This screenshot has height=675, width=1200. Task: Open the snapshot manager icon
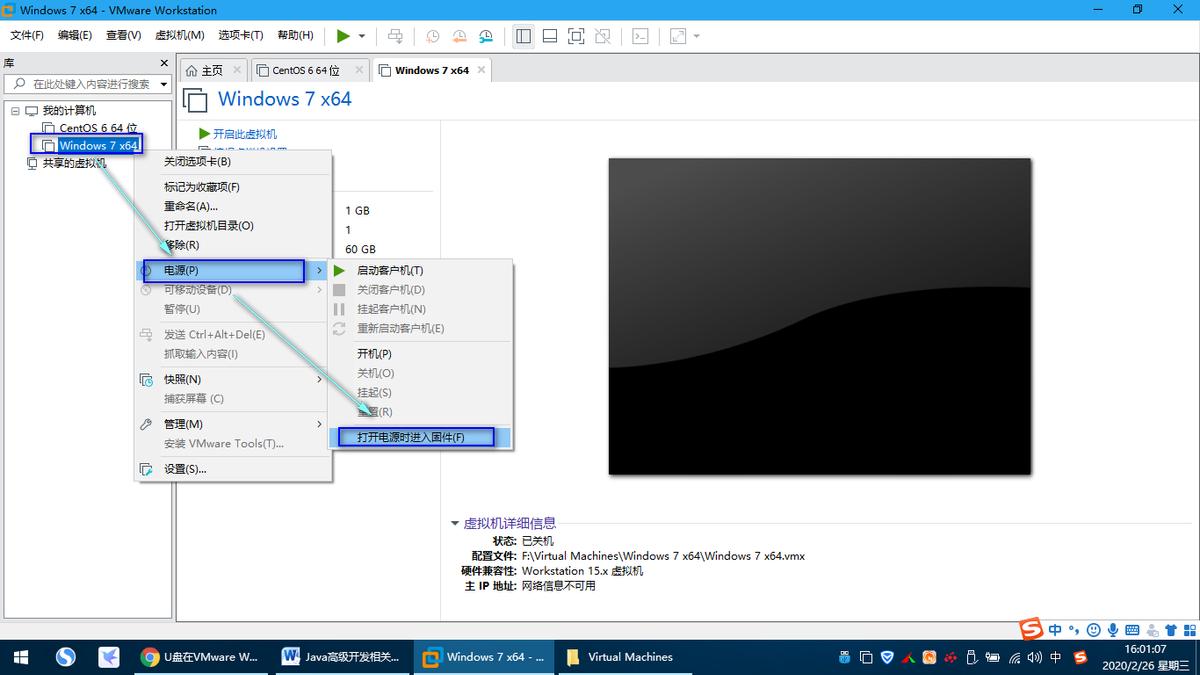(486, 36)
